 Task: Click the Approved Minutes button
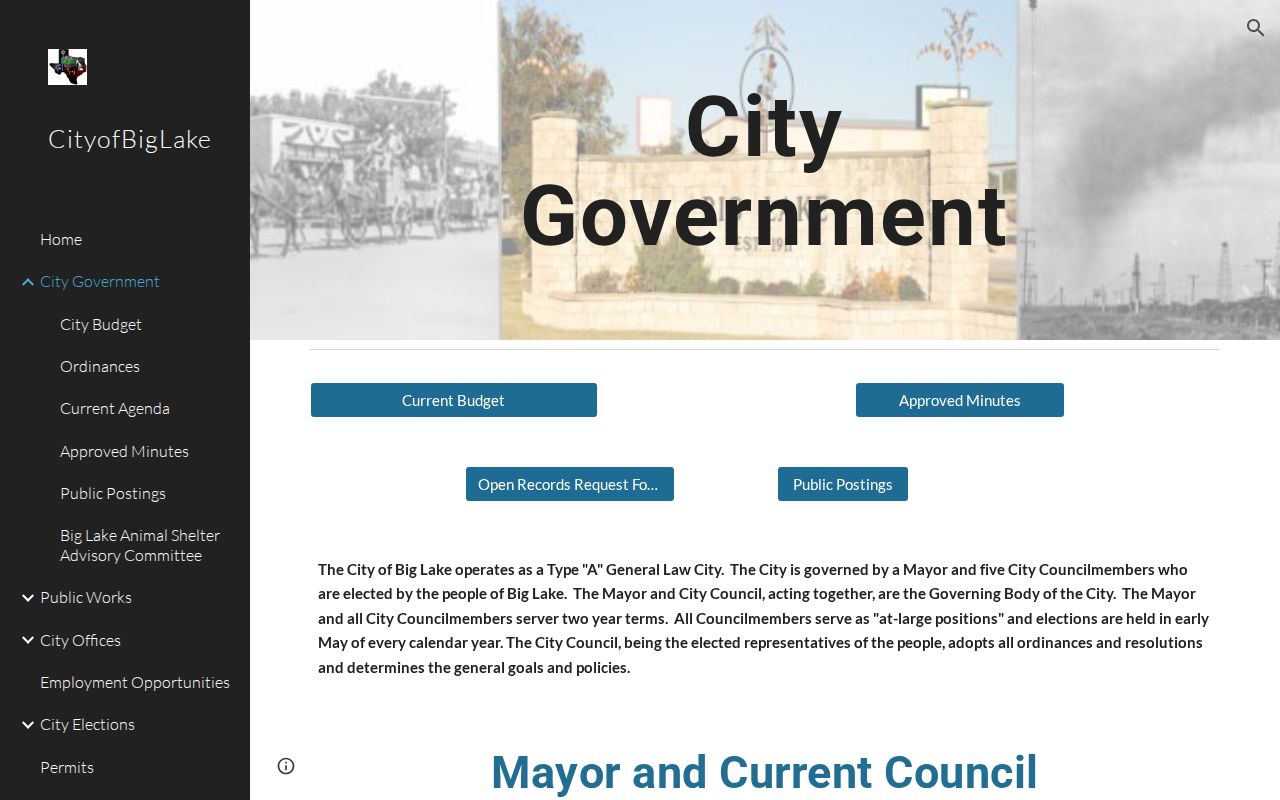pyautogui.click(x=960, y=400)
